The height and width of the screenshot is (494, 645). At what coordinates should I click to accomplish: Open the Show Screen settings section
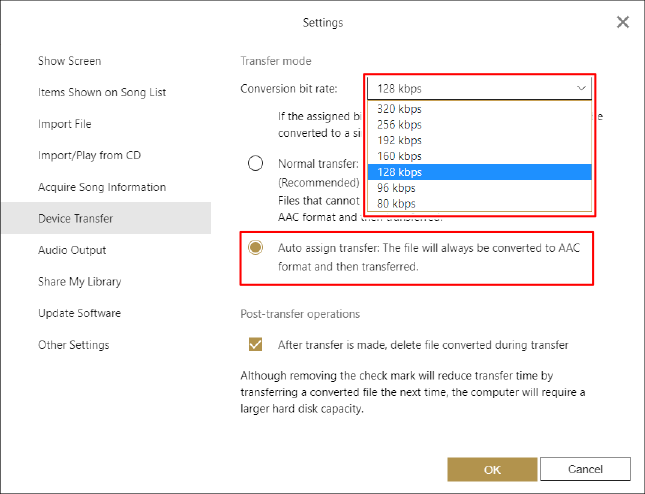pyautogui.click(x=70, y=61)
